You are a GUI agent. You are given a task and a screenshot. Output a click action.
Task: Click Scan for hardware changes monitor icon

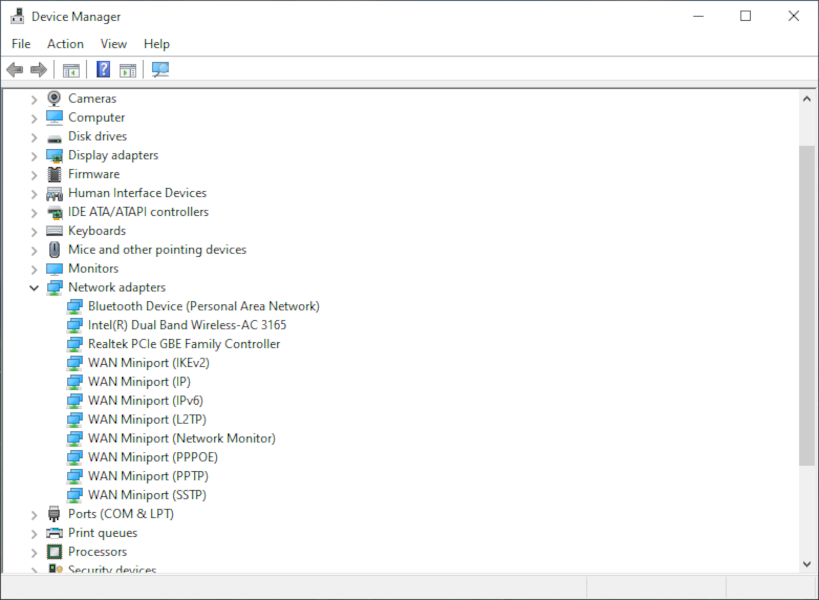(x=160, y=69)
